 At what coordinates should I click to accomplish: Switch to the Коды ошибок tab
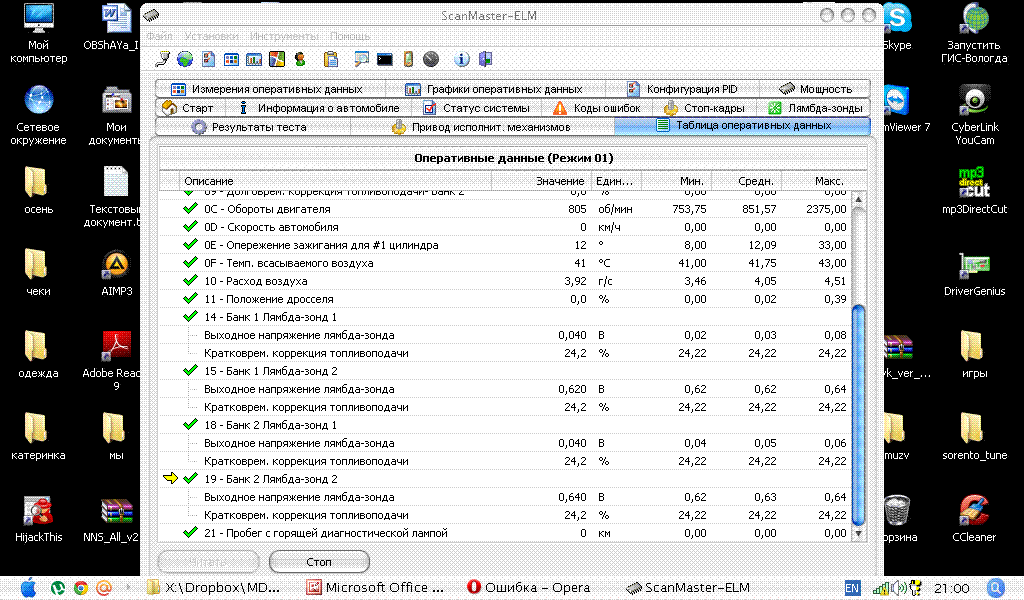pyautogui.click(x=597, y=108)
